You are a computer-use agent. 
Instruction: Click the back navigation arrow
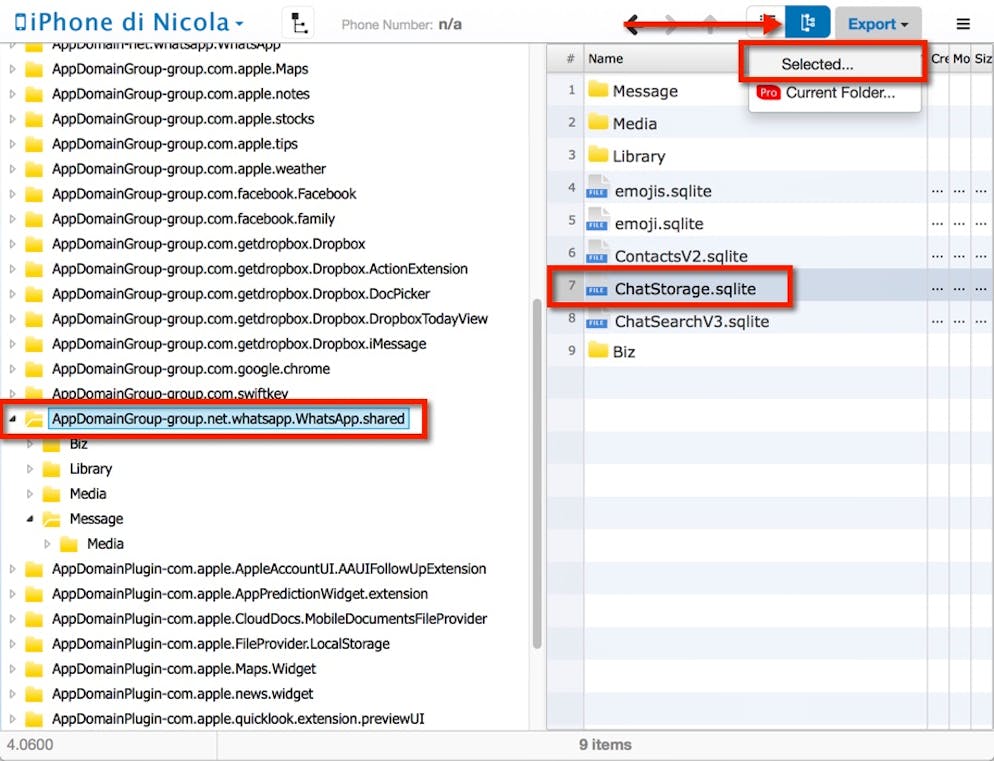(x=632, y=25)
